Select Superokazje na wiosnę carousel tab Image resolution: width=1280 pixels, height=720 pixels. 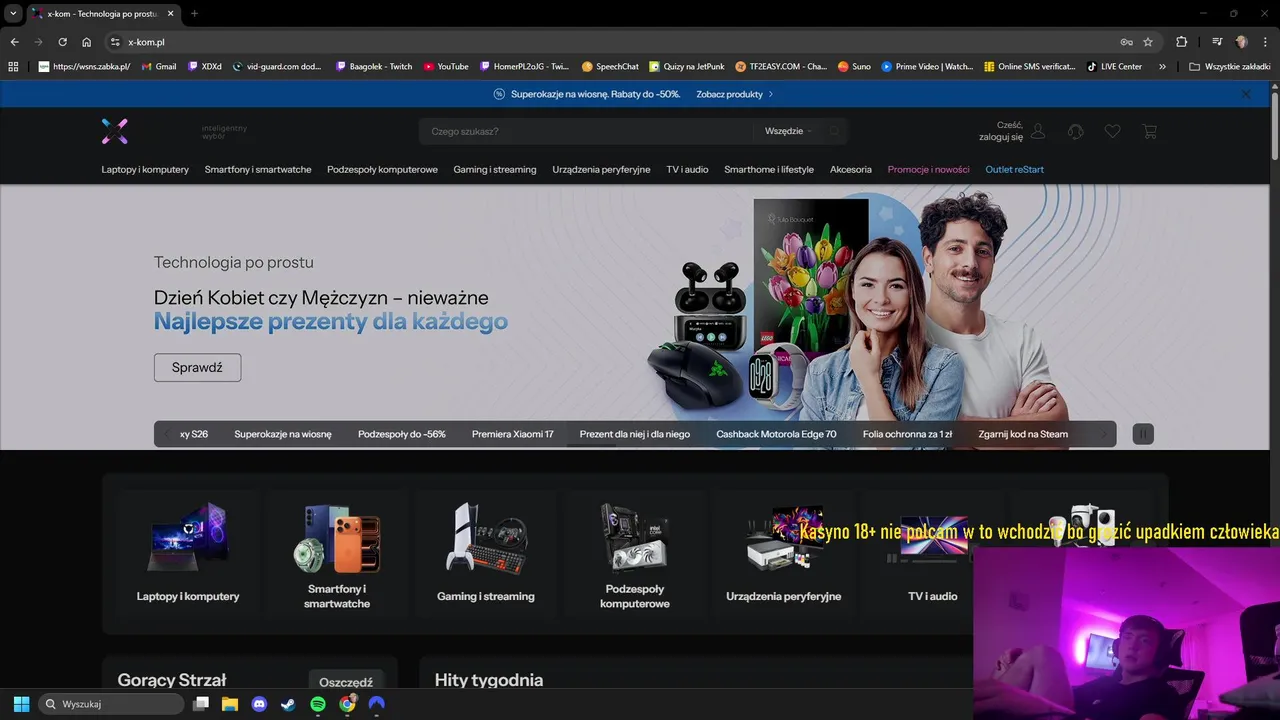coord(283,434)
